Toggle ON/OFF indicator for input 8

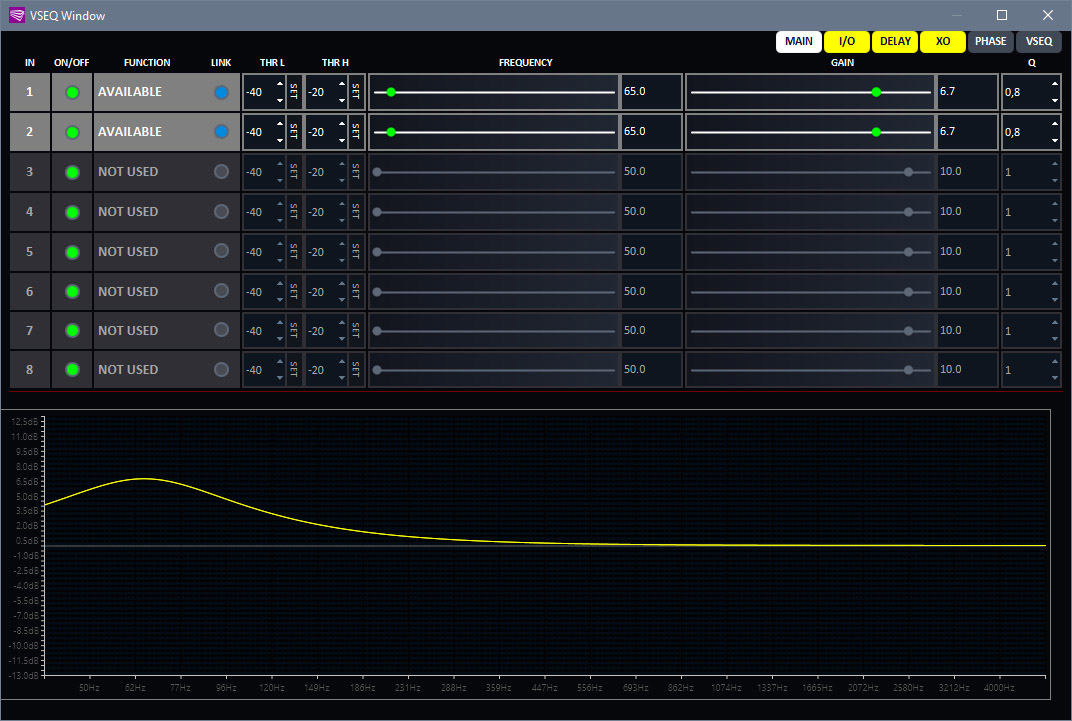point(72,370)
